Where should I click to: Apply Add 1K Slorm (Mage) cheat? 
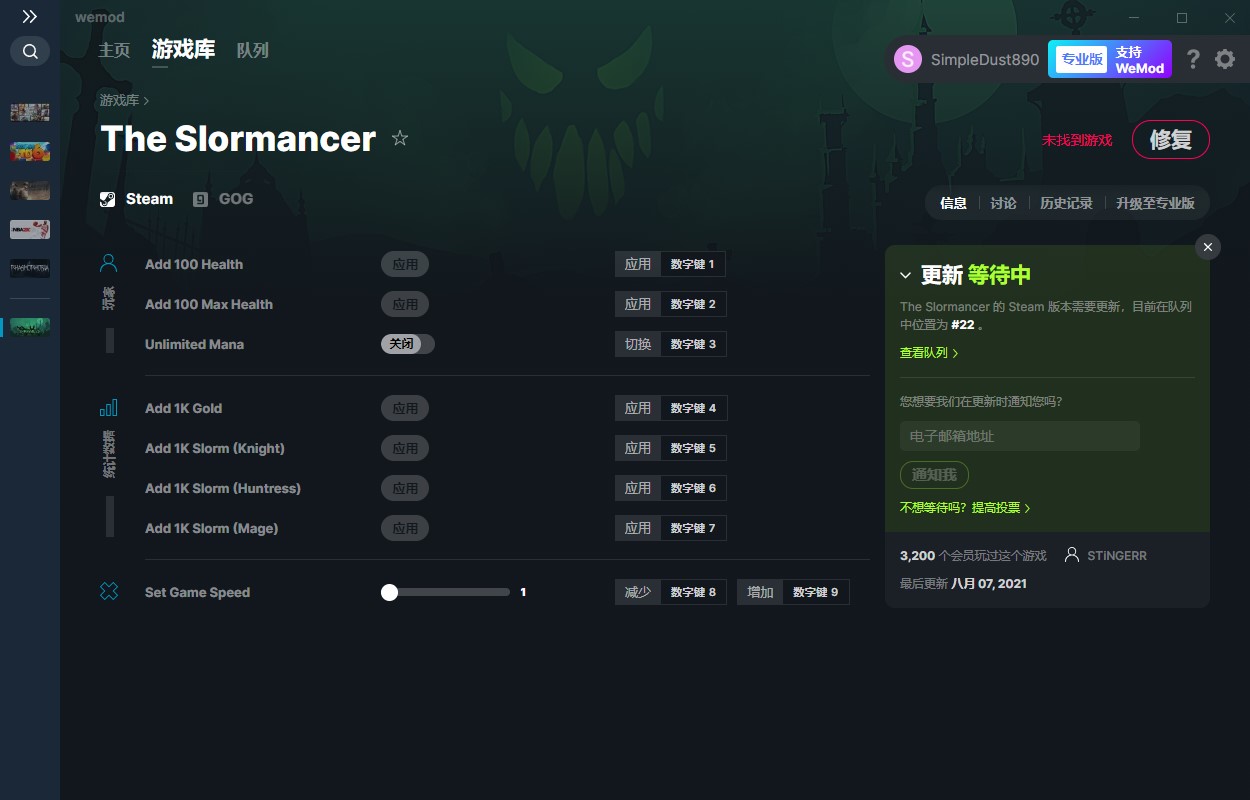pos(405,528)
